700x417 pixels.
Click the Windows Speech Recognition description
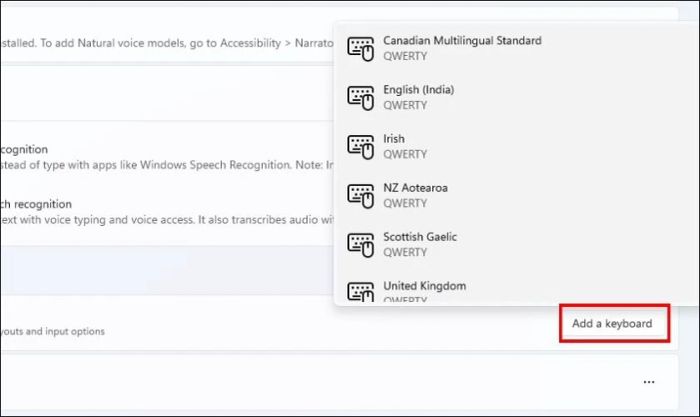coord(167,165)
